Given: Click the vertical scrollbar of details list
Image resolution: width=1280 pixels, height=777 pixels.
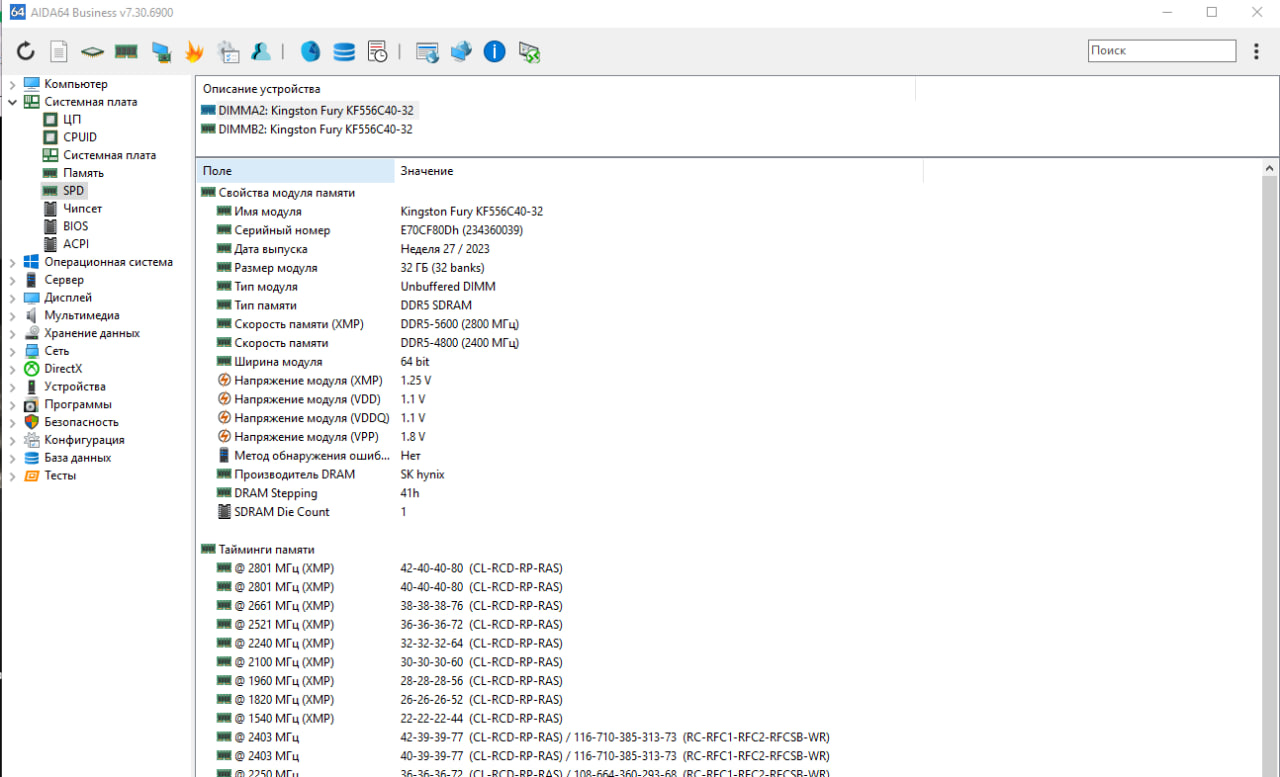Looking at the screenshot, I should (x=1271, y=476).
